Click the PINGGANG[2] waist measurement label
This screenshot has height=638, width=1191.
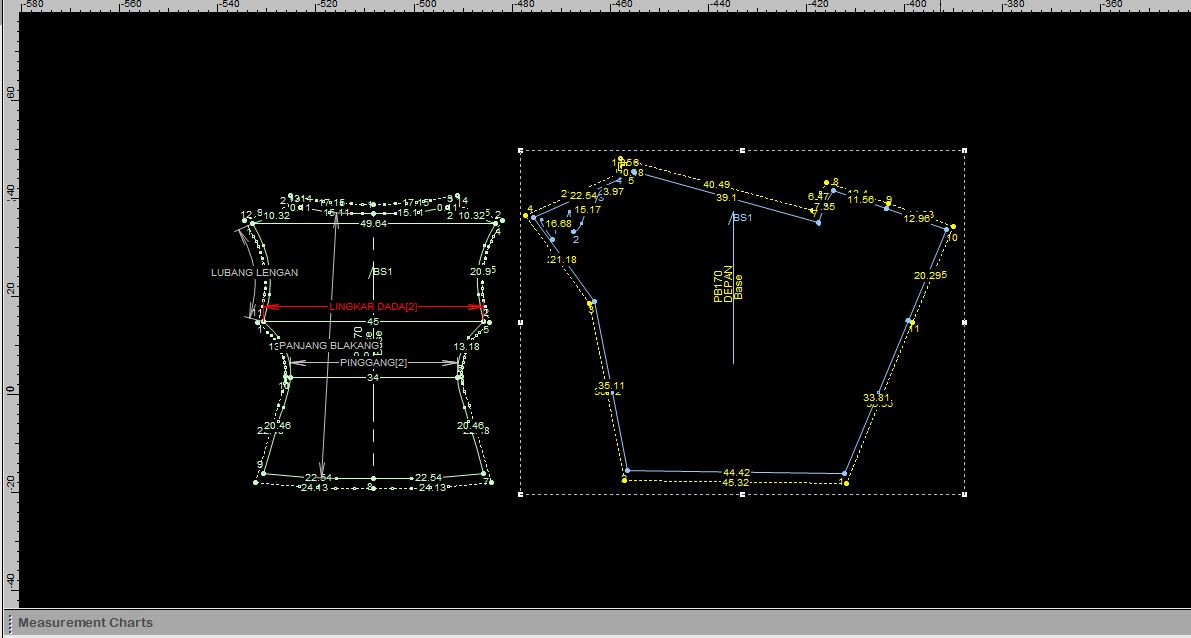point(373,362)
